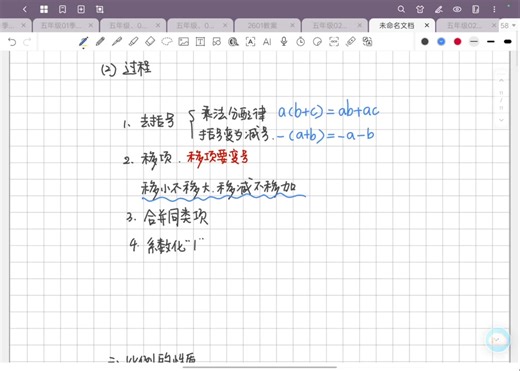This screenshot has height=371, width=520.
Task: Add a new page with plus icon
Action: pyautogui.click(x=81, y=9)
